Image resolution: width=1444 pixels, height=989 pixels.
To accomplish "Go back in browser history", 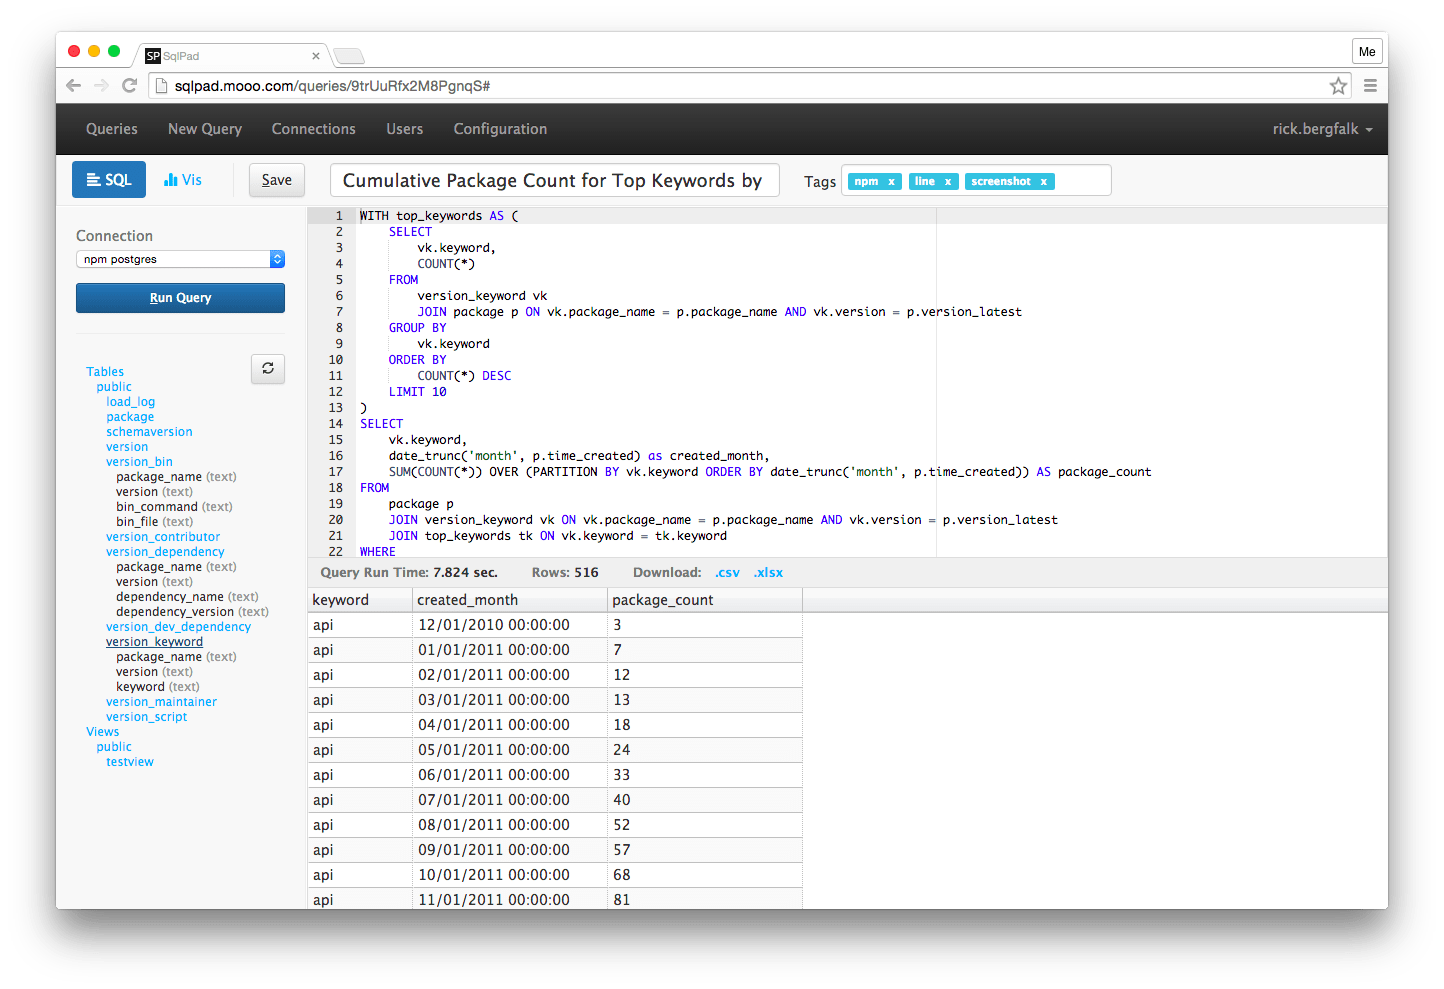I will [73, 86].
